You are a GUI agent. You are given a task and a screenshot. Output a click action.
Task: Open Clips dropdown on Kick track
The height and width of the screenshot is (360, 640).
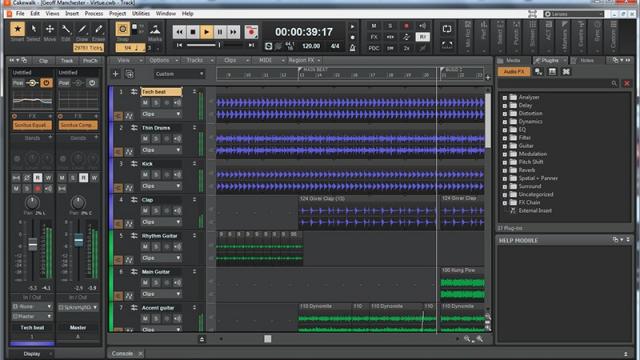click(161, 186)
